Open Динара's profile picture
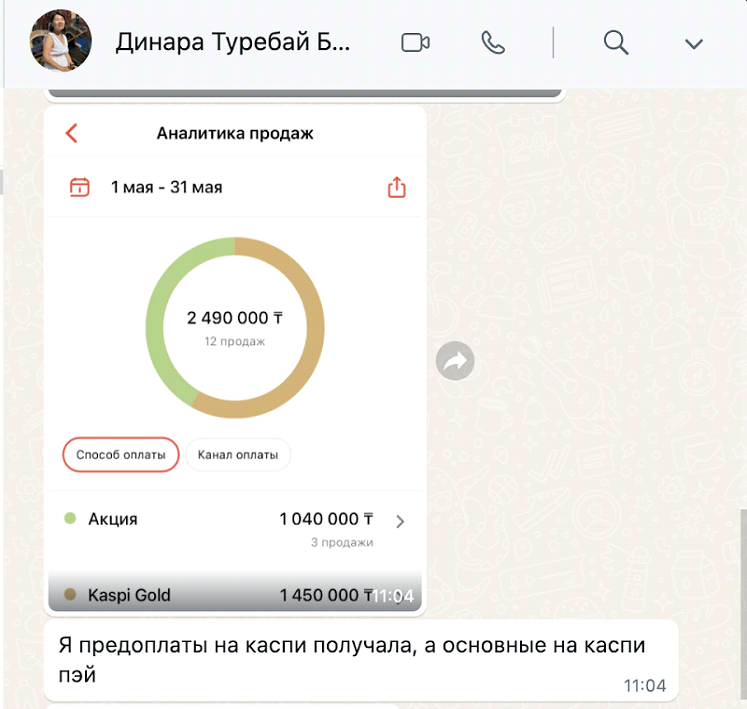Screen dimensions: 747x709 pyautogui.click(x=61, y=40)
